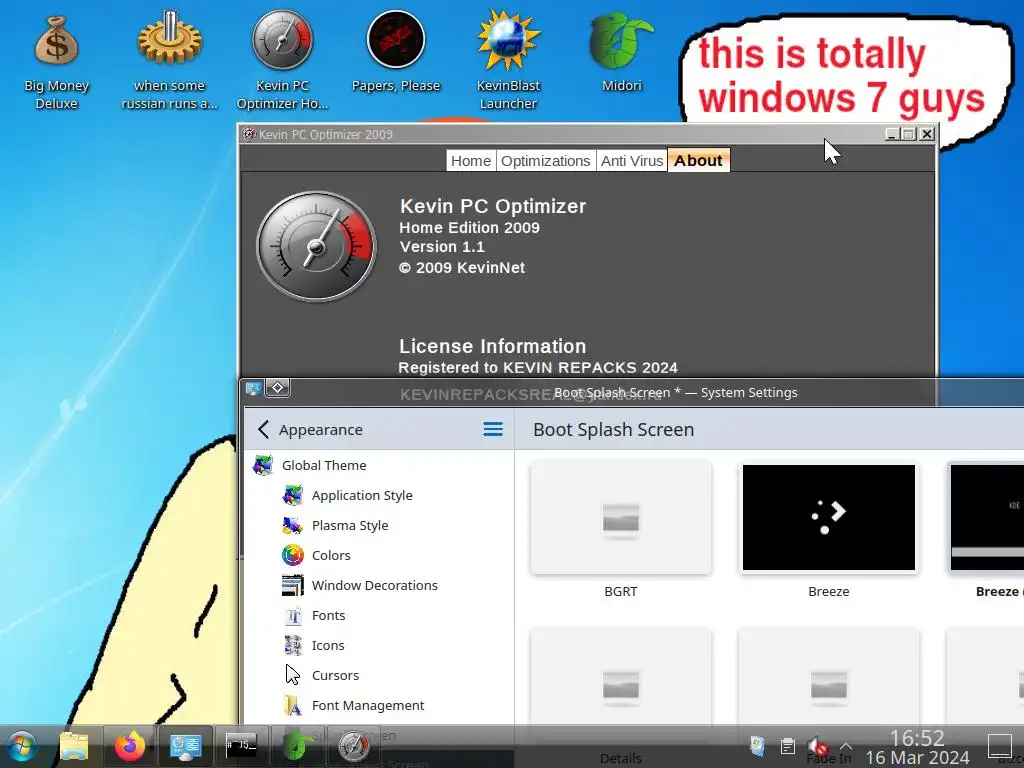Select the bold Breeze splash theme at right edge
Image resolution: width=1024 pixels, height=768 pixels.
pos(987,517)
